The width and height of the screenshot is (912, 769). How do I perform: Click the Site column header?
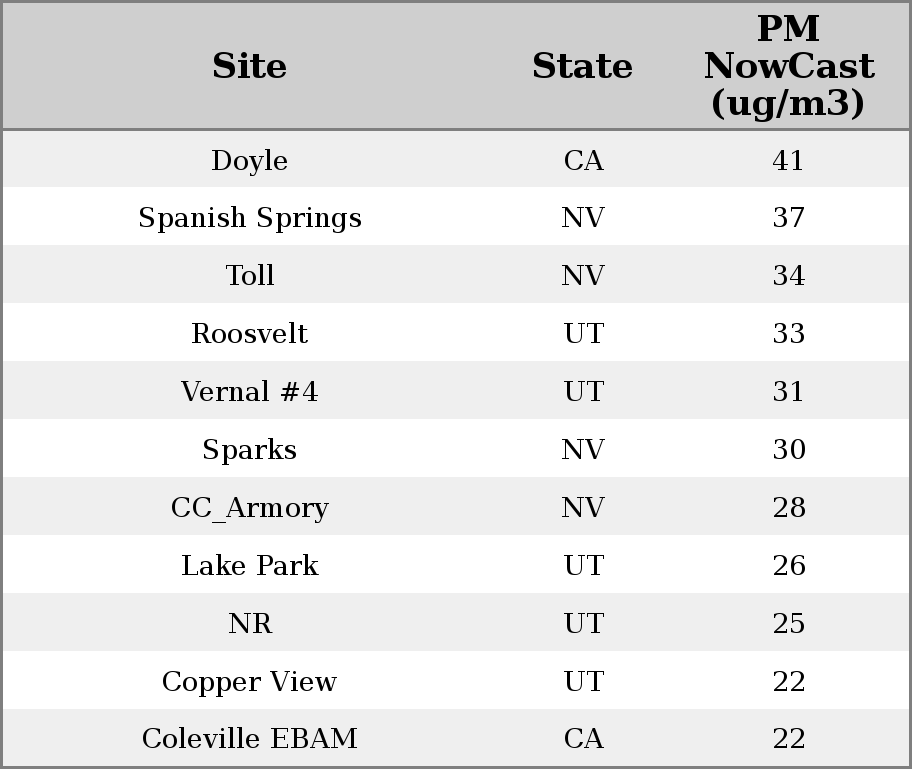pos(250,66)
